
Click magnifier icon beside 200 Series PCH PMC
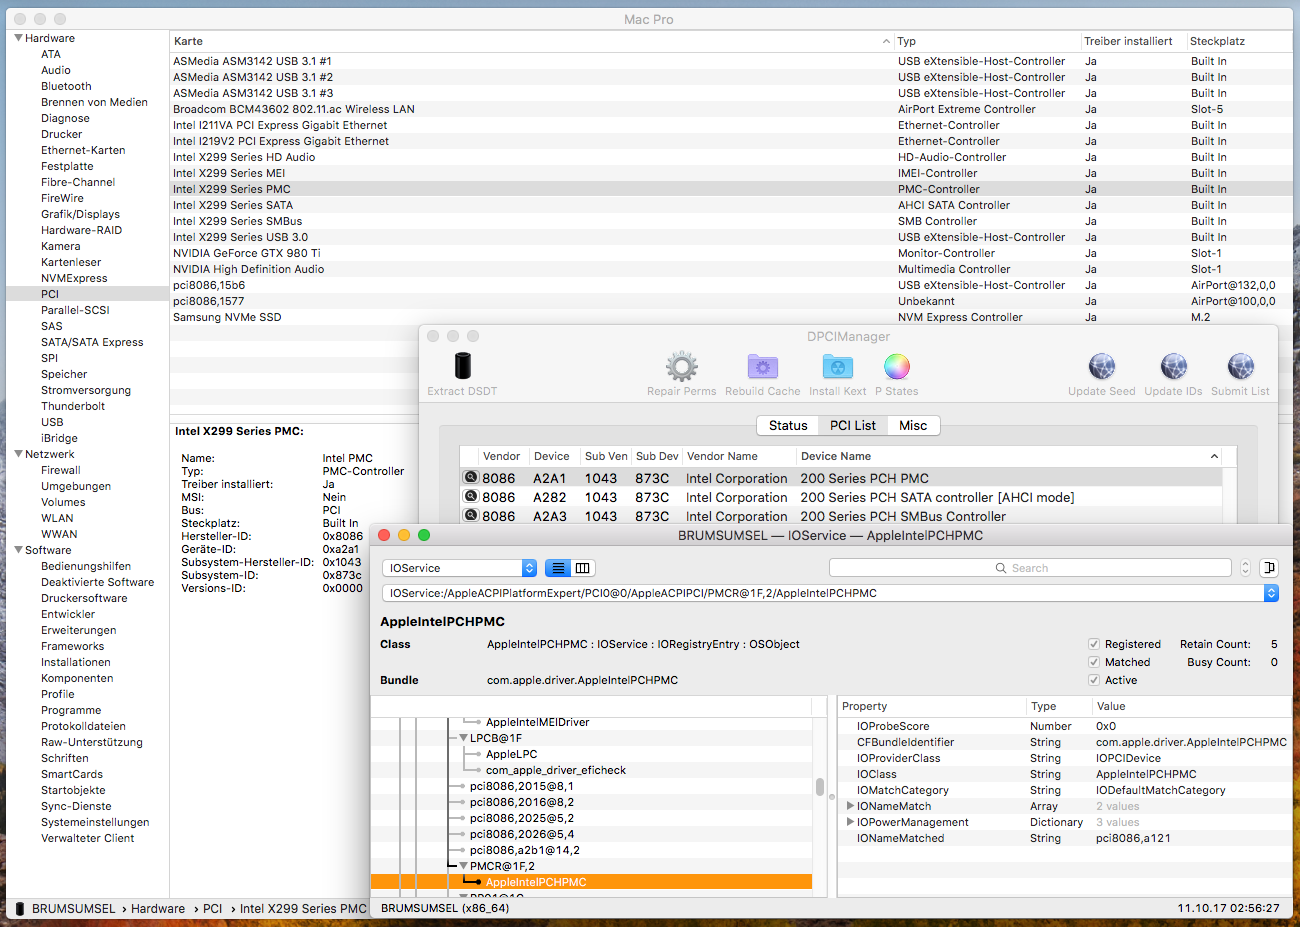coord(470,478)
